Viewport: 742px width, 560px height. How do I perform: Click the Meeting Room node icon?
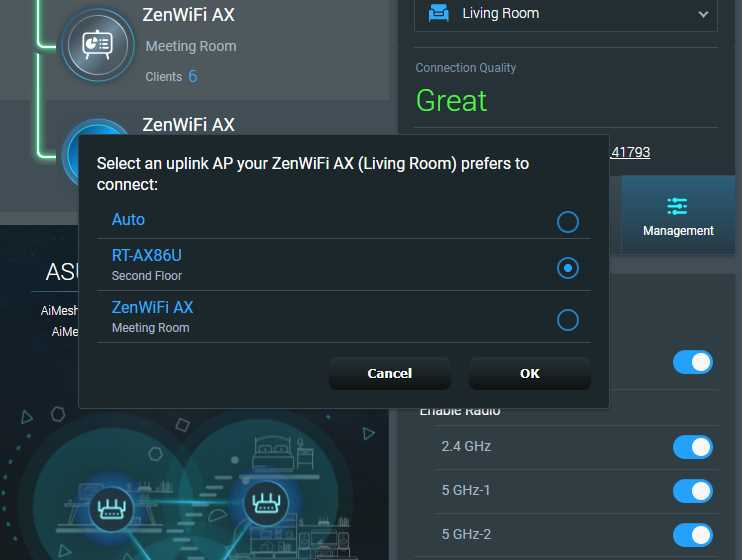click(x=98, y=45)
